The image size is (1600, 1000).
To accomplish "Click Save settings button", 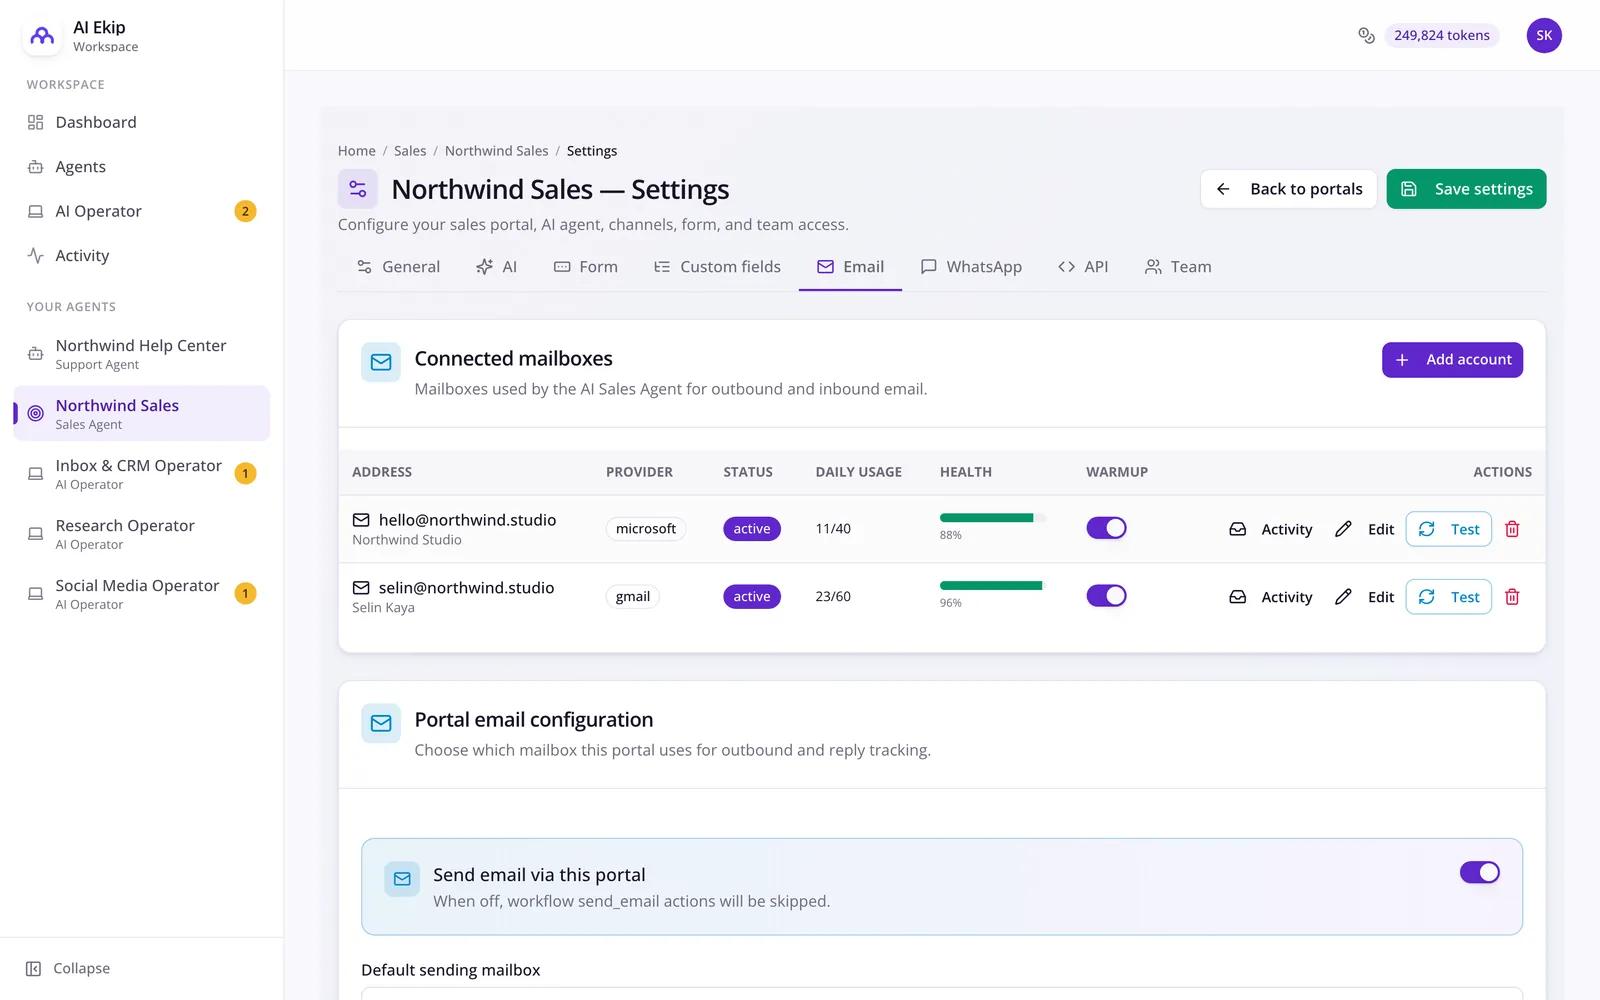I will pos(1466,189).
